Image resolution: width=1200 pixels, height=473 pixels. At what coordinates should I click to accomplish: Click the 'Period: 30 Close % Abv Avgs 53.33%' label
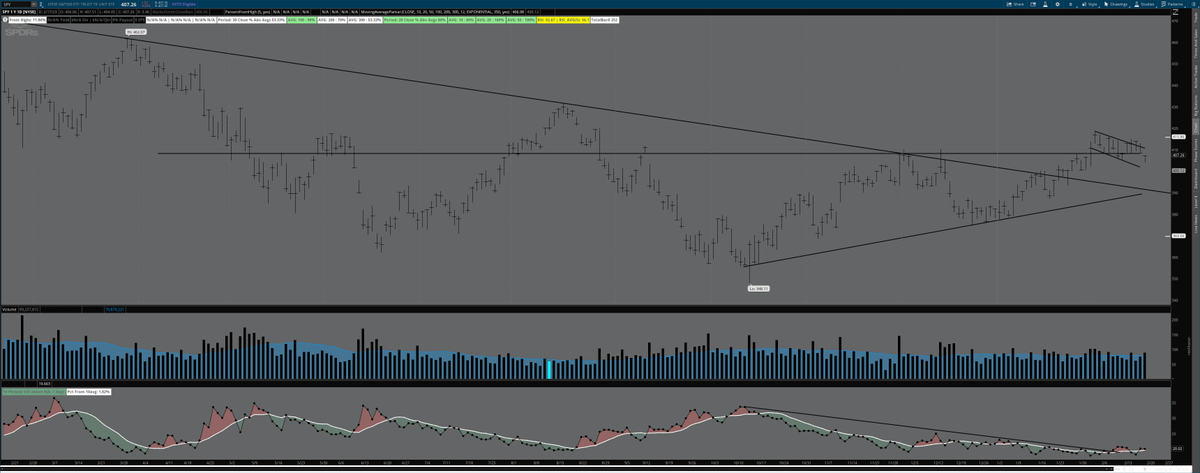(x=251, y=20)
